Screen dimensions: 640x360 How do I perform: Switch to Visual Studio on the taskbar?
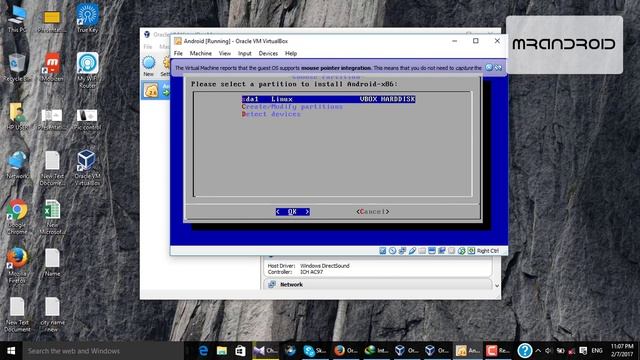coord(265,351)
